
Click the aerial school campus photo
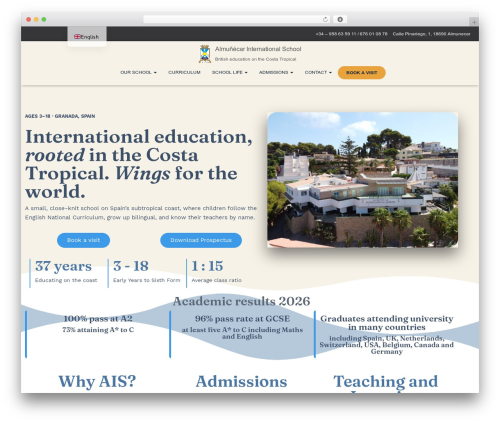[363, 180]
